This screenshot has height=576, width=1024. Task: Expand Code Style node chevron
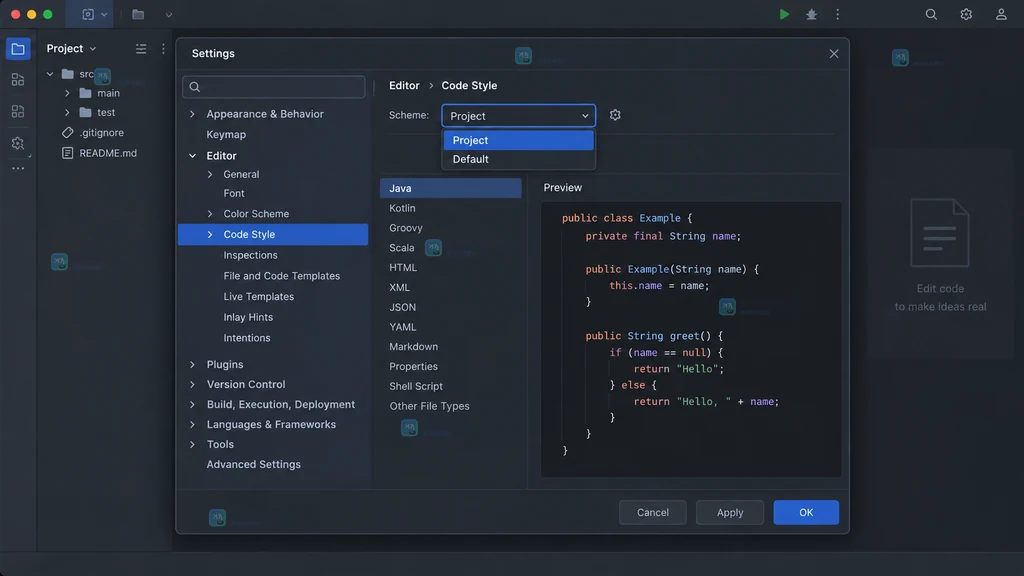[x=210, y=234]
